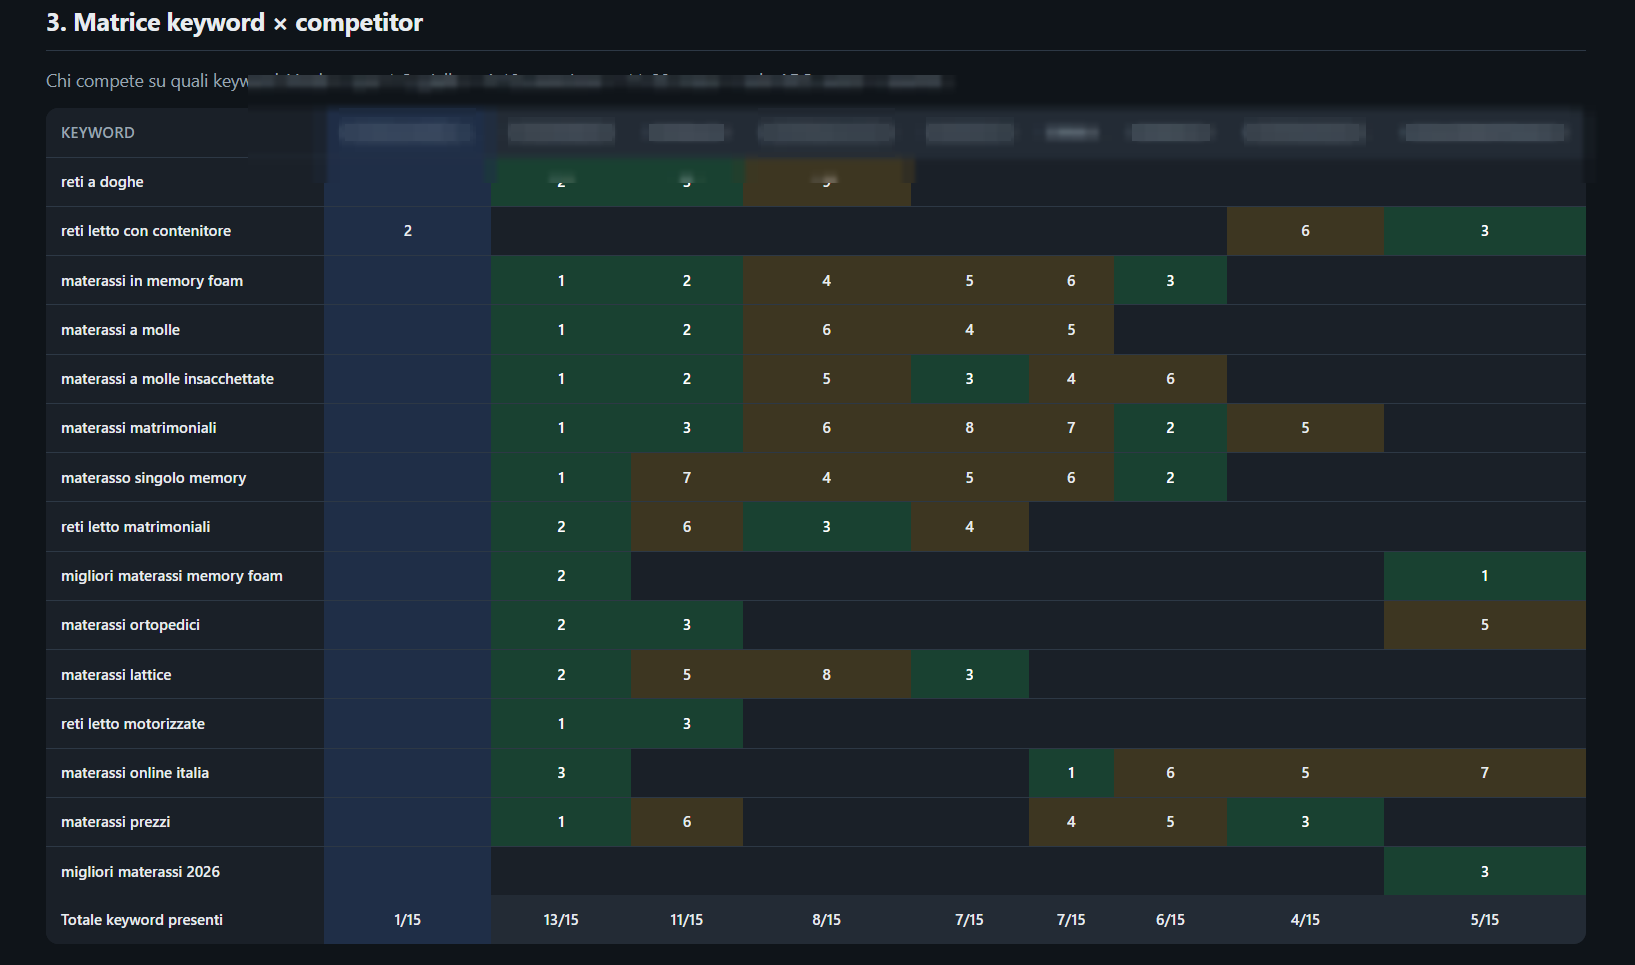Click position 6 in 'reti letto matrimoniali' row
1635x965 pixels.
point(687,527)
